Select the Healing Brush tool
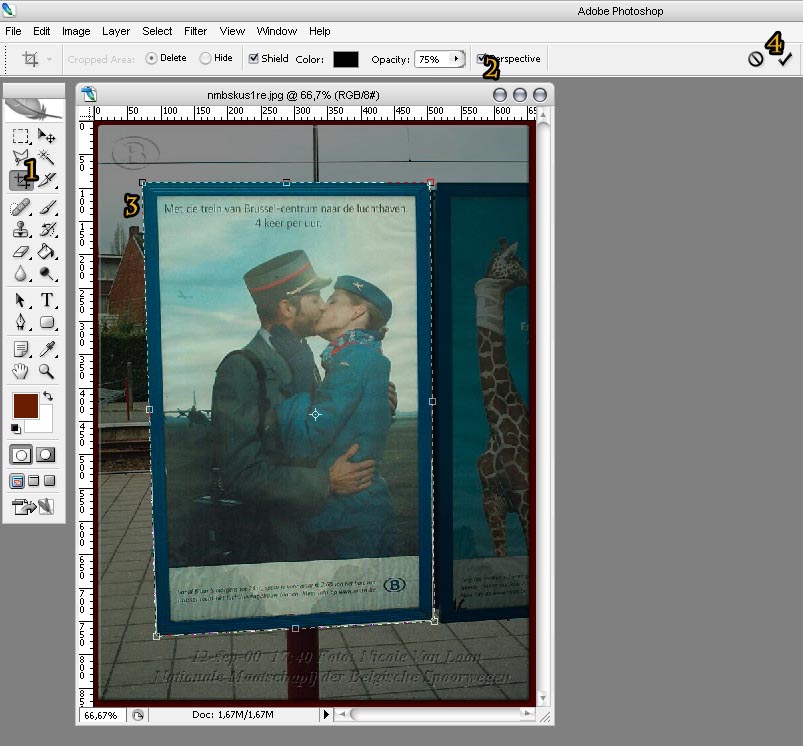Viewport: 803px width, 746px height. tap(20, 207)
